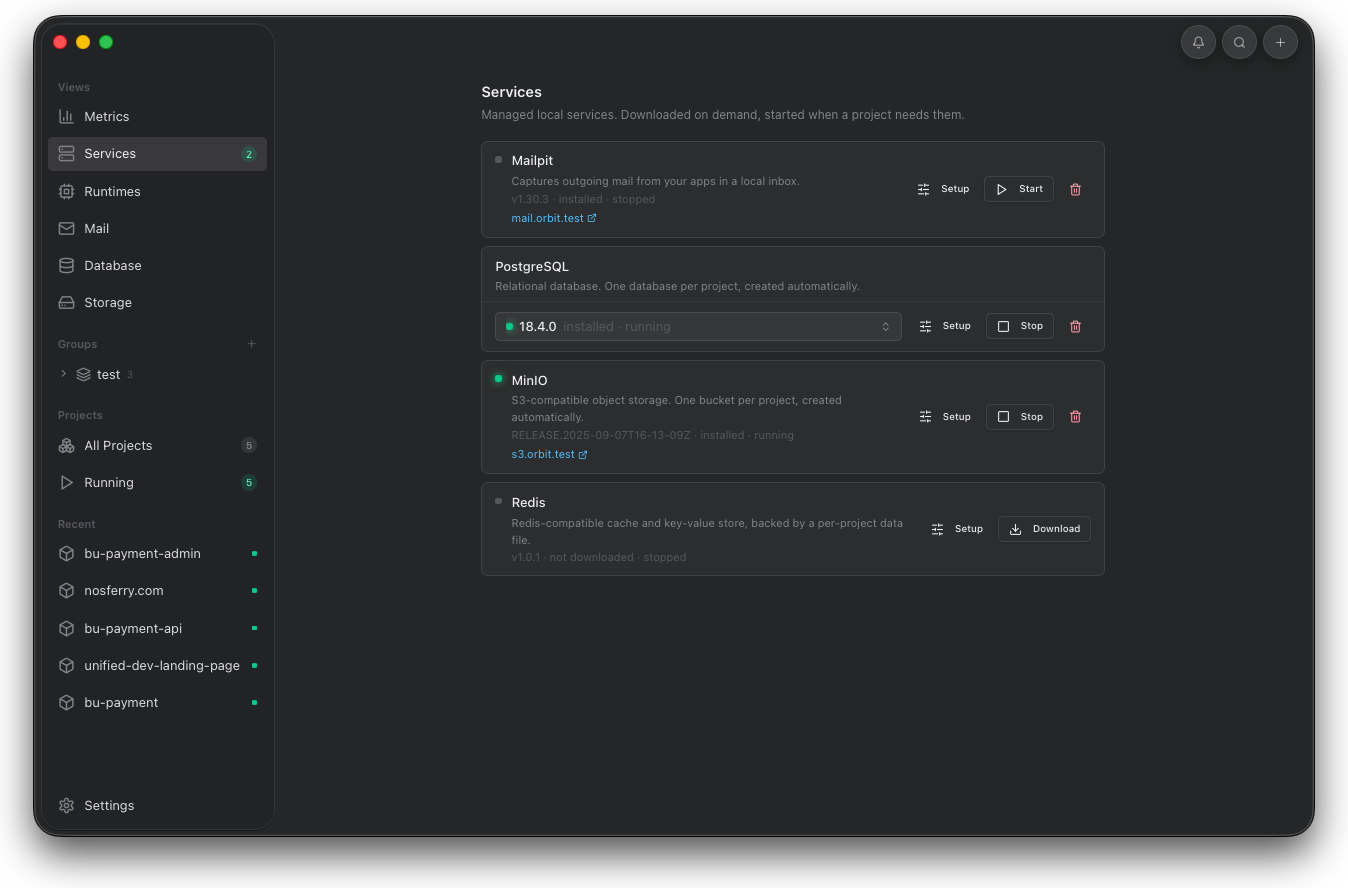Click the green status dot for bu-payment-api
This screenshot has height=888, width=1348.
(254, 628)
